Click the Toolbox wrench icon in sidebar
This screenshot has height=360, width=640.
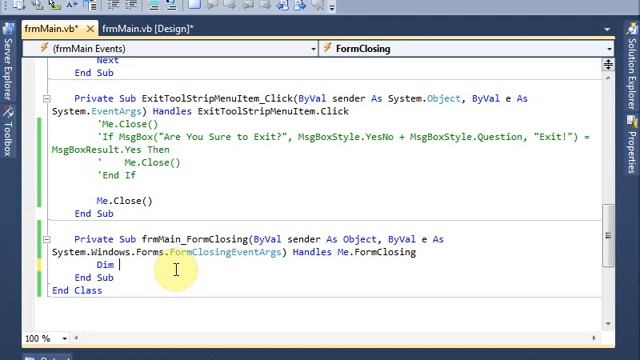8,112
